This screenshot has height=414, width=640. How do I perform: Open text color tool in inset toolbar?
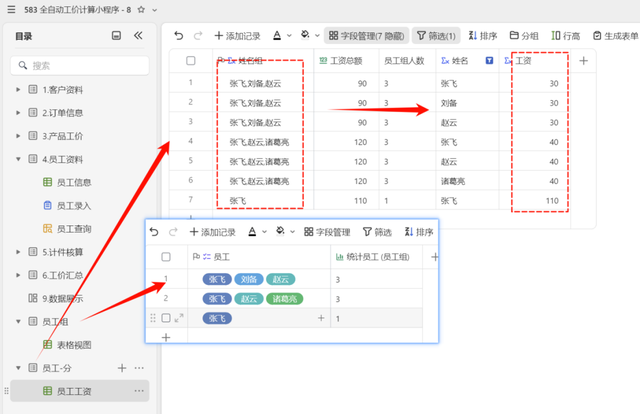[252, 232]
